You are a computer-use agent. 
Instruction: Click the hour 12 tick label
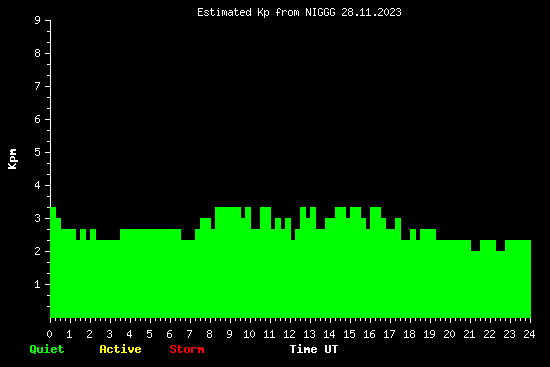click(289, 334)
